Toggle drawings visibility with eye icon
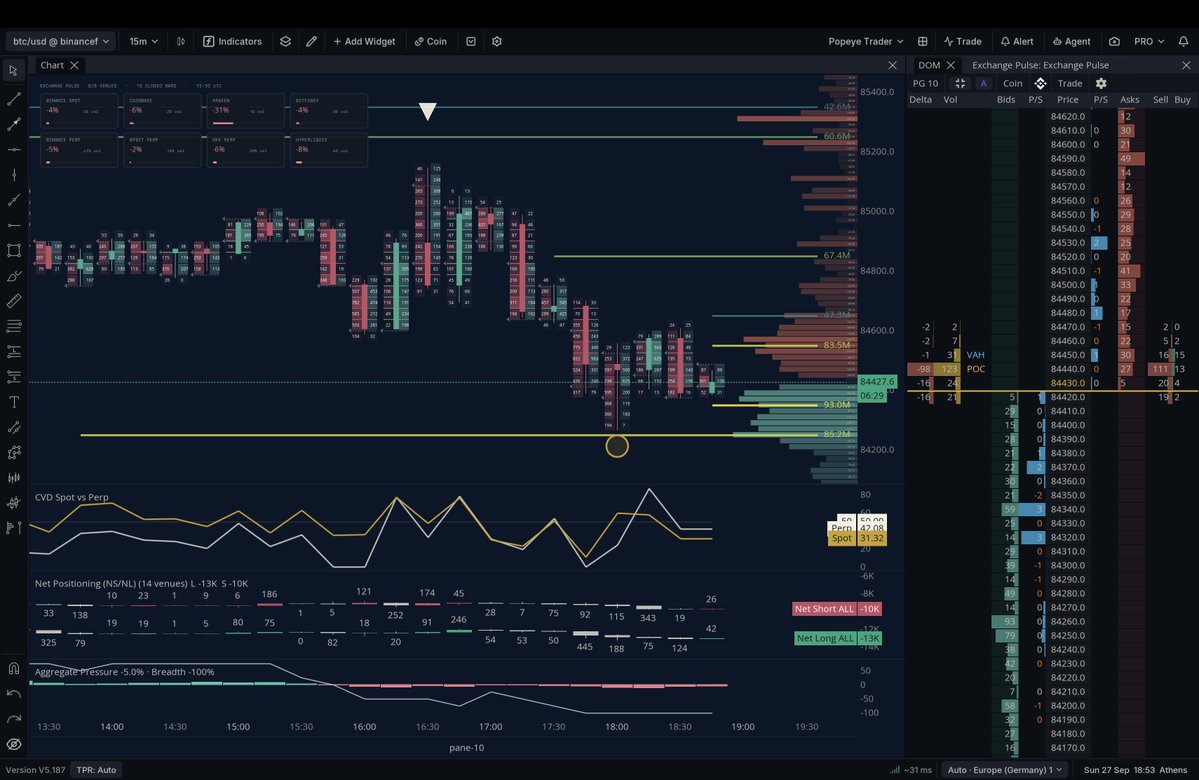The image size is (1199, 780). click(x=14, y=745)
